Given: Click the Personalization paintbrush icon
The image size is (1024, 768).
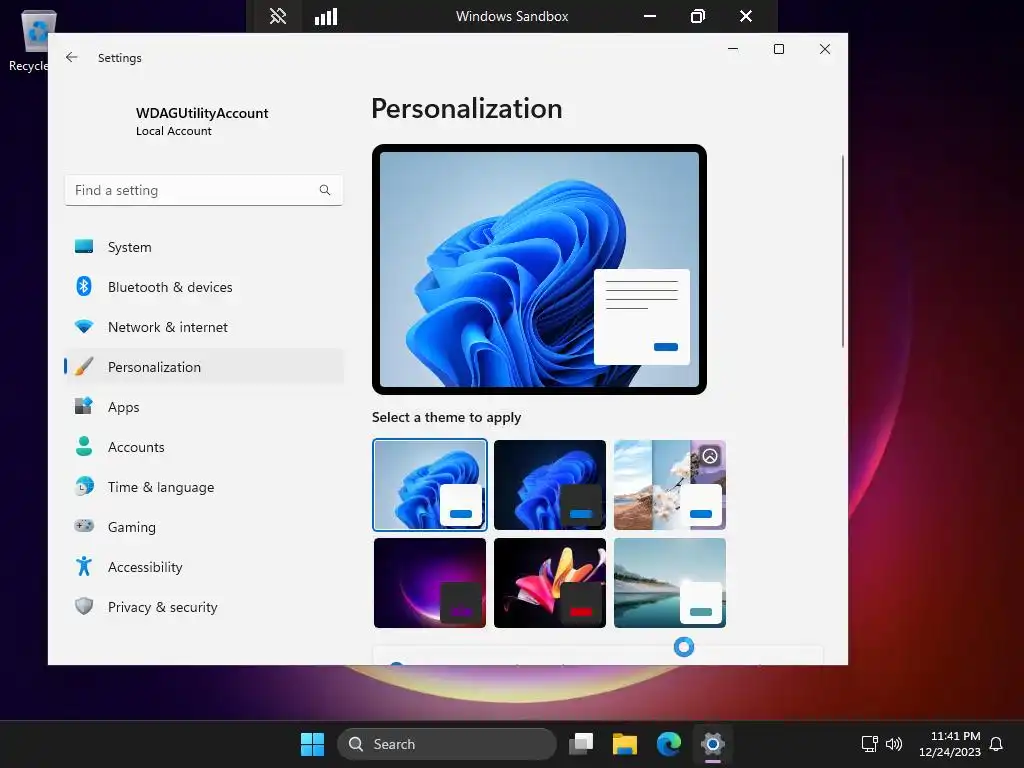Looking at the screenshot, I should 84,366.
